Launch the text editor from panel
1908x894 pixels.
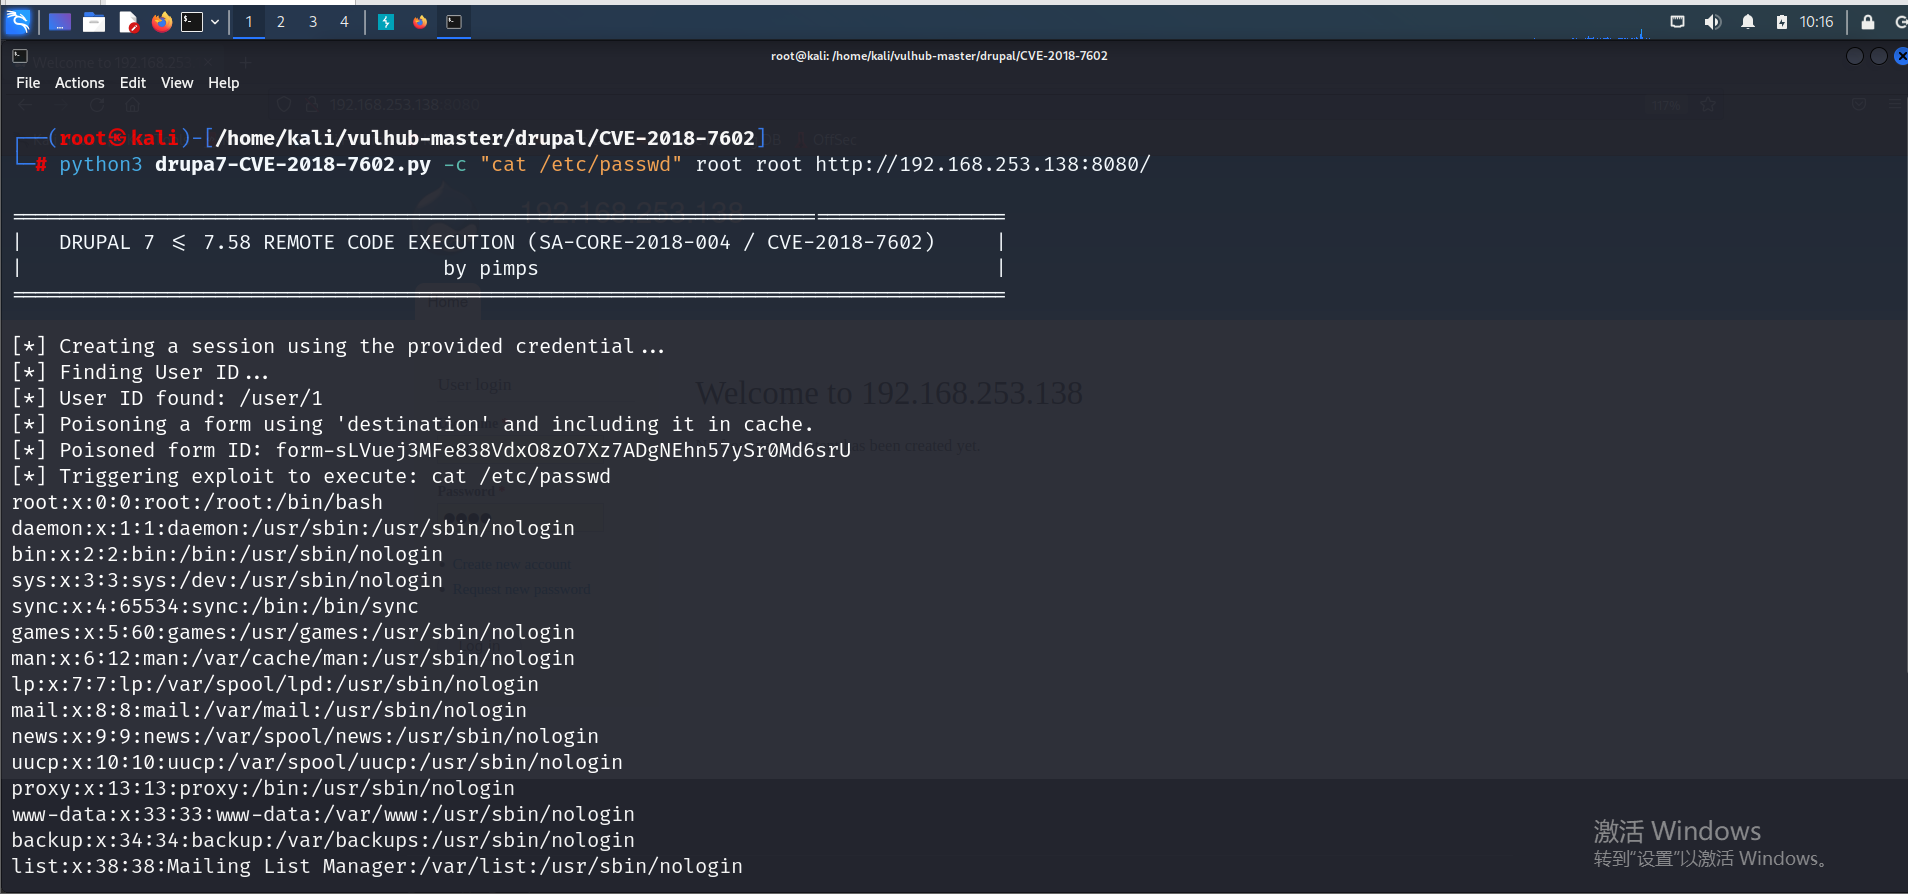pyautogui.click(x=128, y=22)
